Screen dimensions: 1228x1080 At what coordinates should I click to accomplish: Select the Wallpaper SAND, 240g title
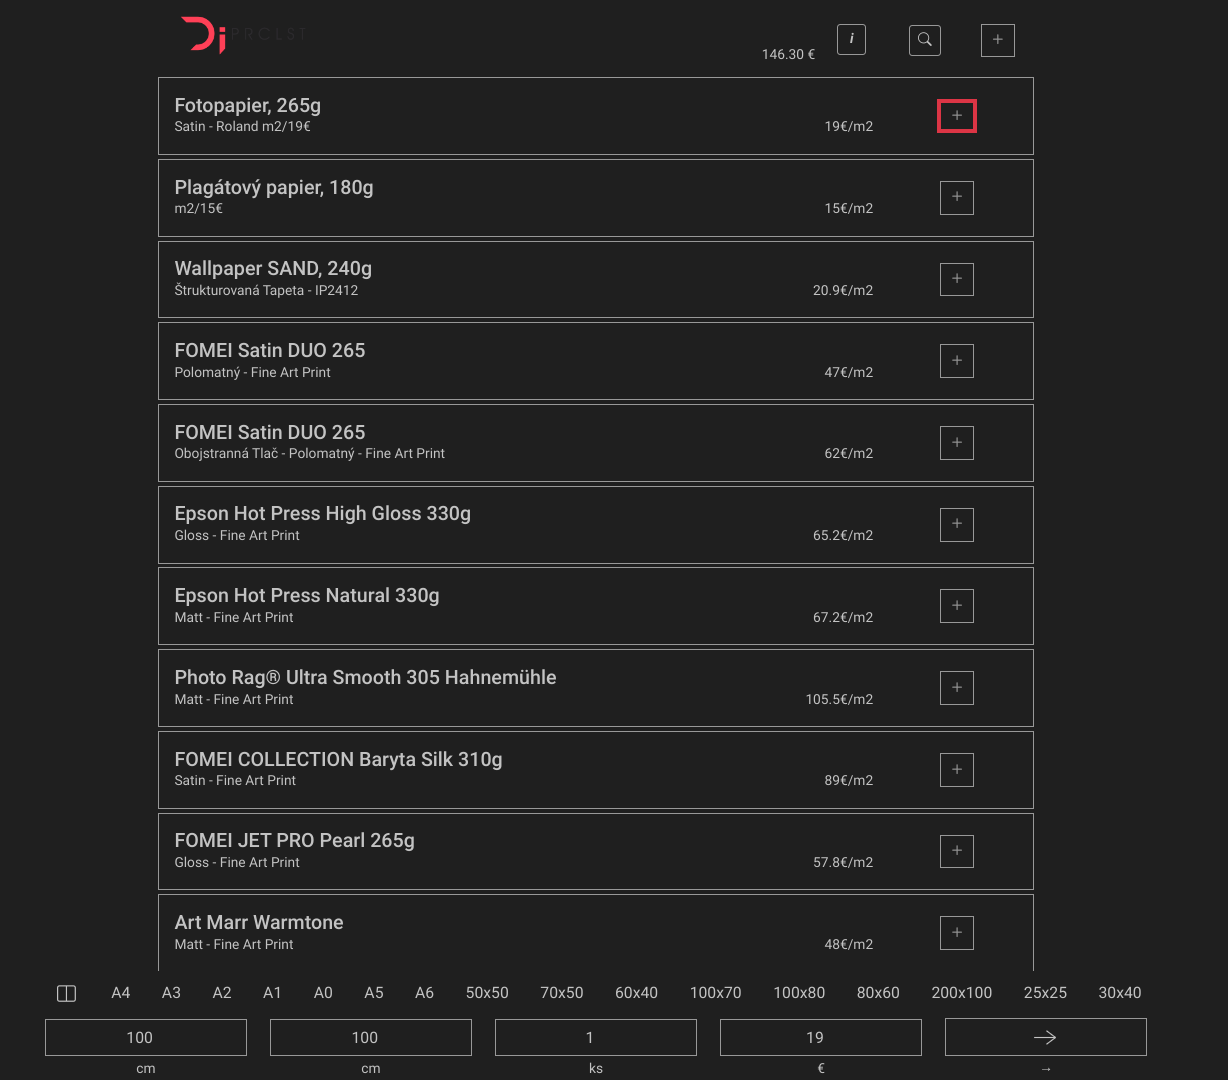coord(273,269)
